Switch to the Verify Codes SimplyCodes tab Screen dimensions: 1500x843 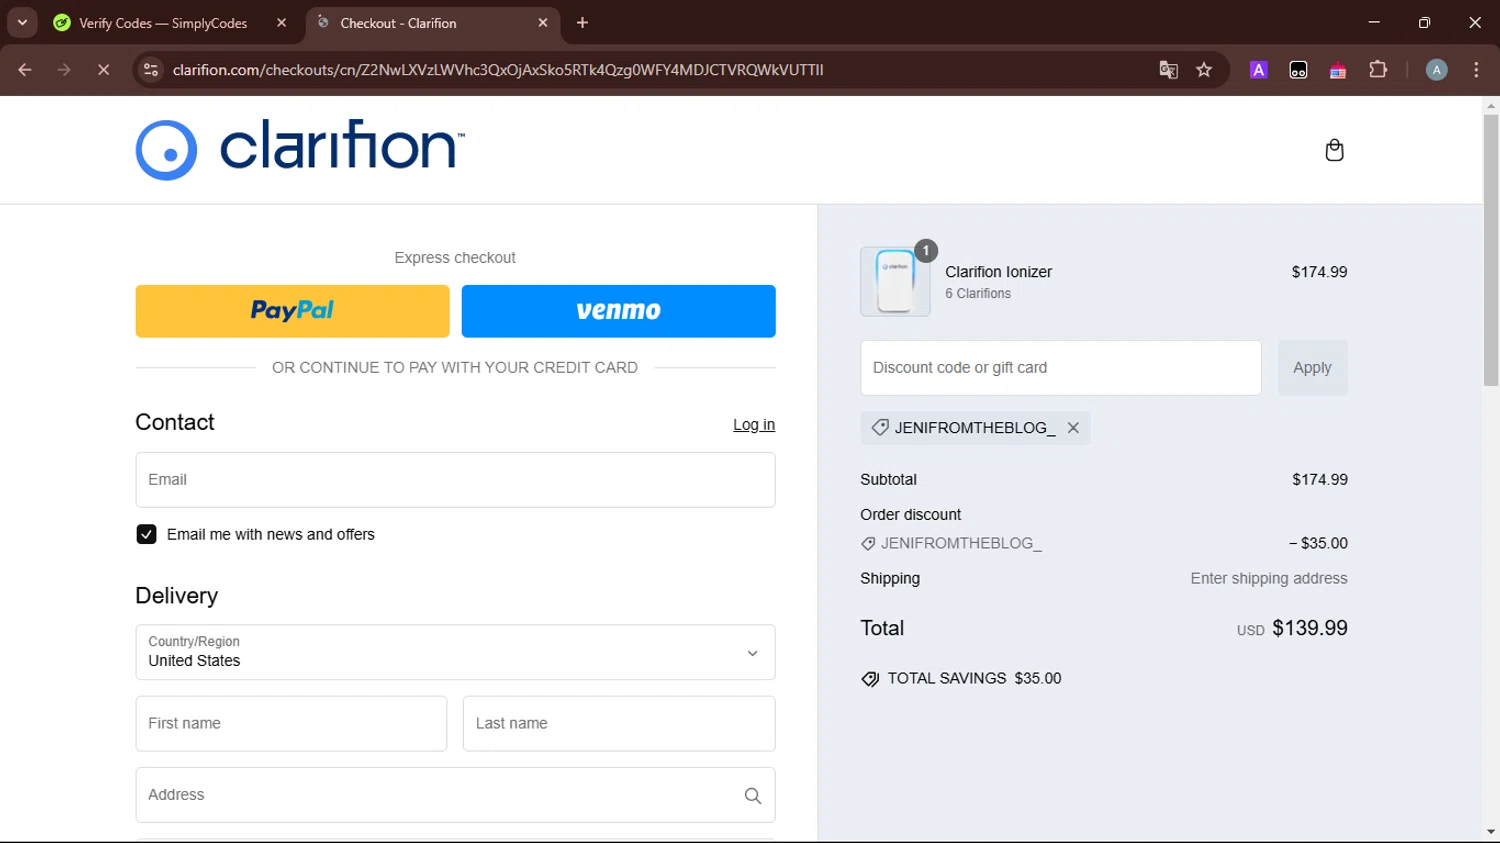[162, 23]
